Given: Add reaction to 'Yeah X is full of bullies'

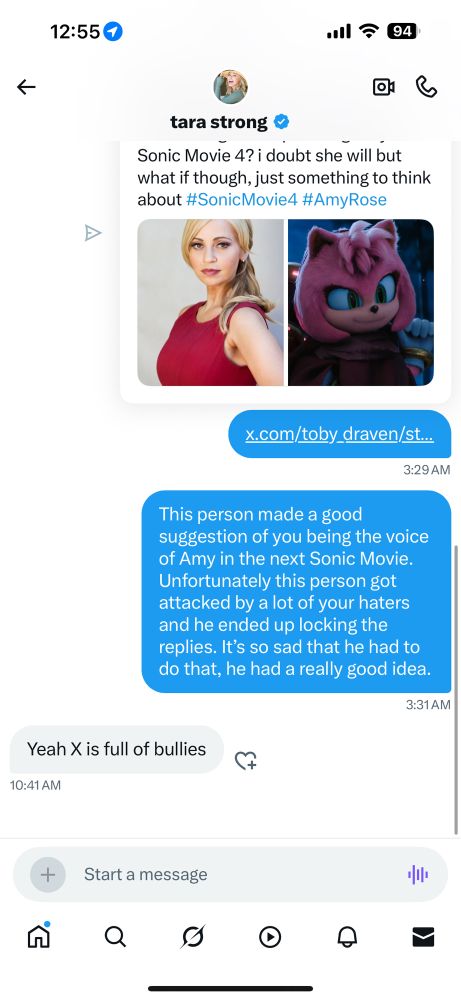Looking at the screenshot, I should (x=245, y=760).
